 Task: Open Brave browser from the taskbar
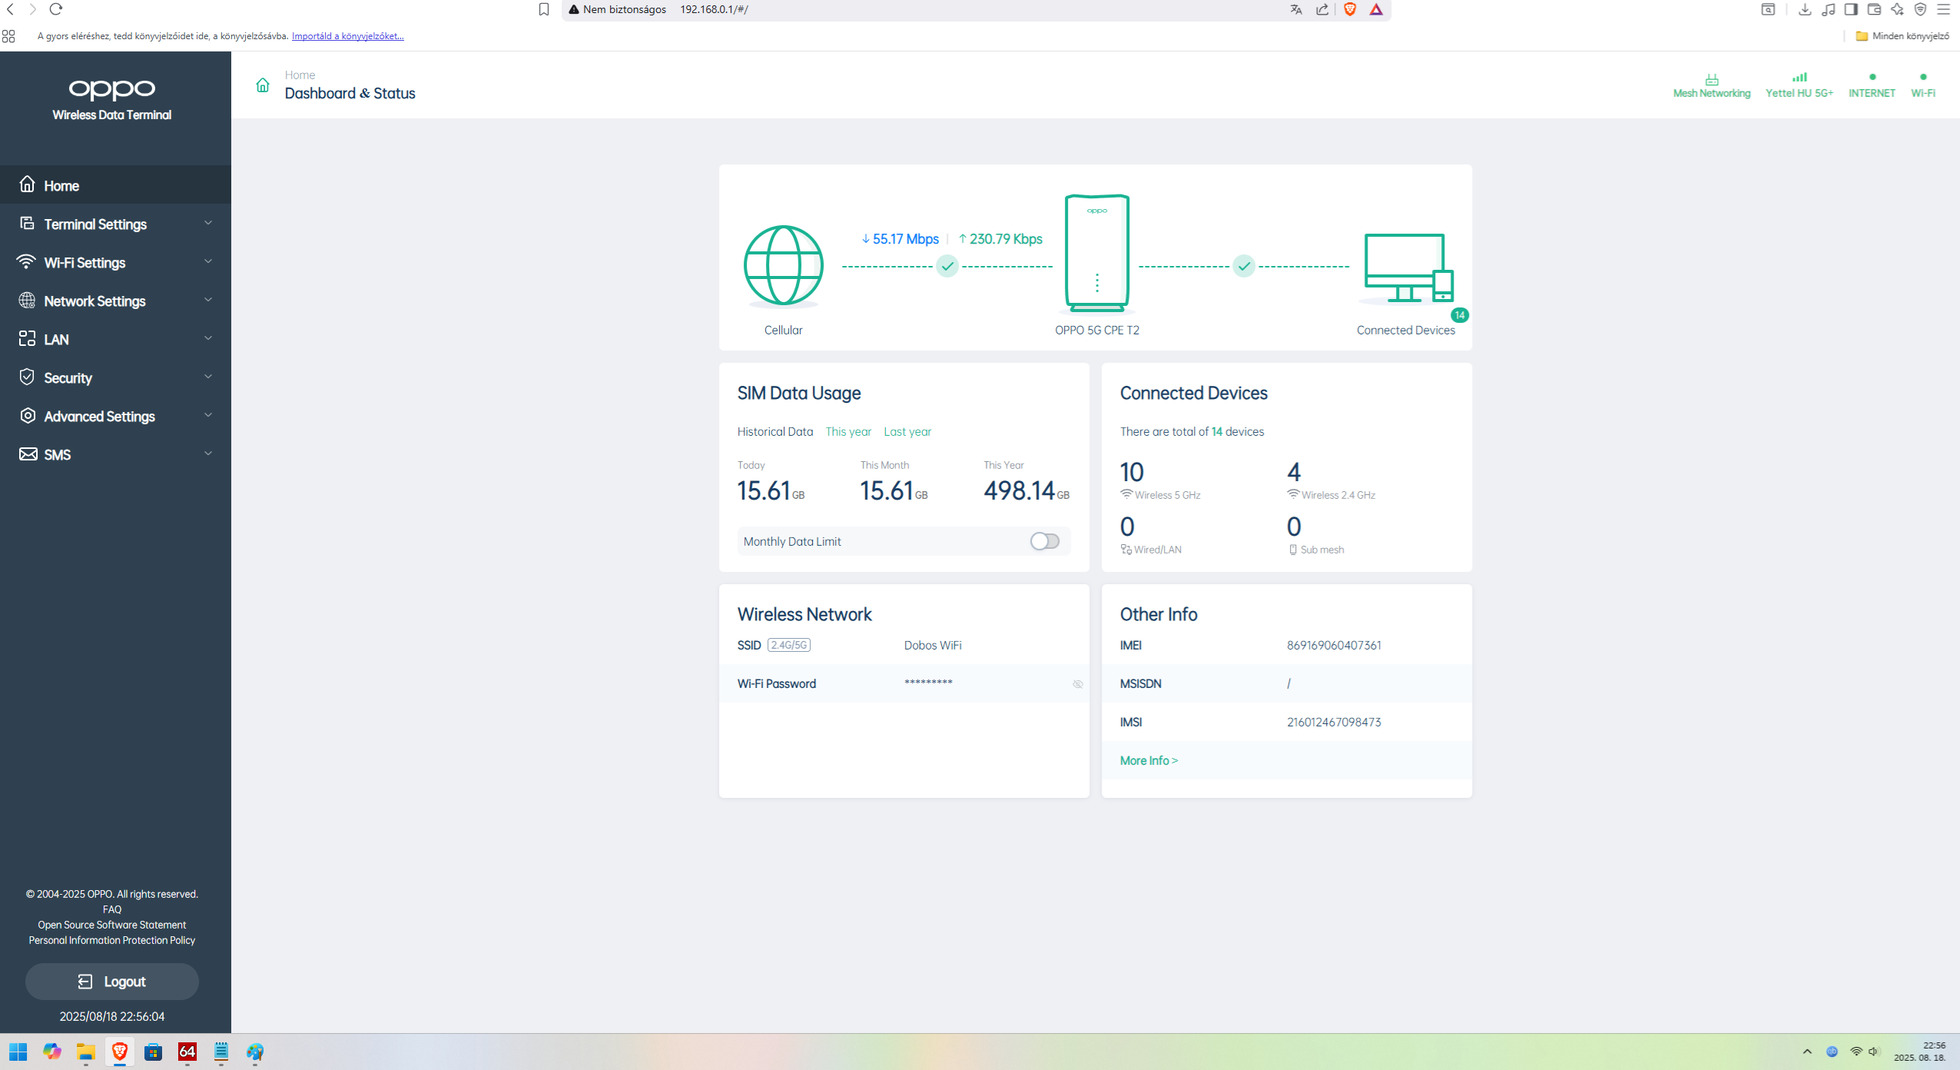point(119,1051)
